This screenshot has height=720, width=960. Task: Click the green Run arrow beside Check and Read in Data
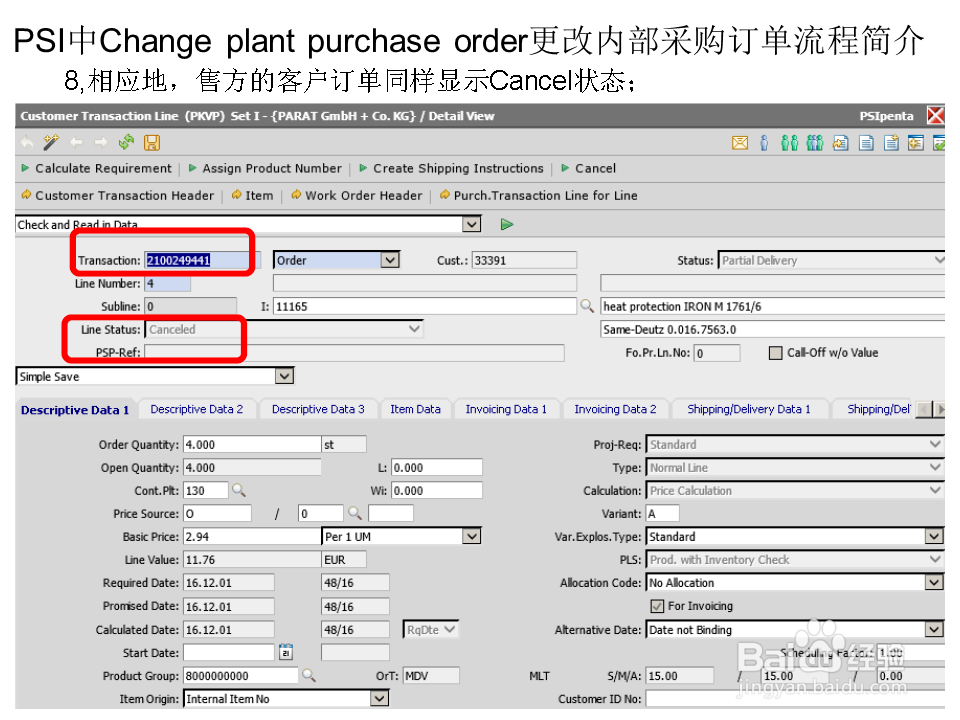506,224
